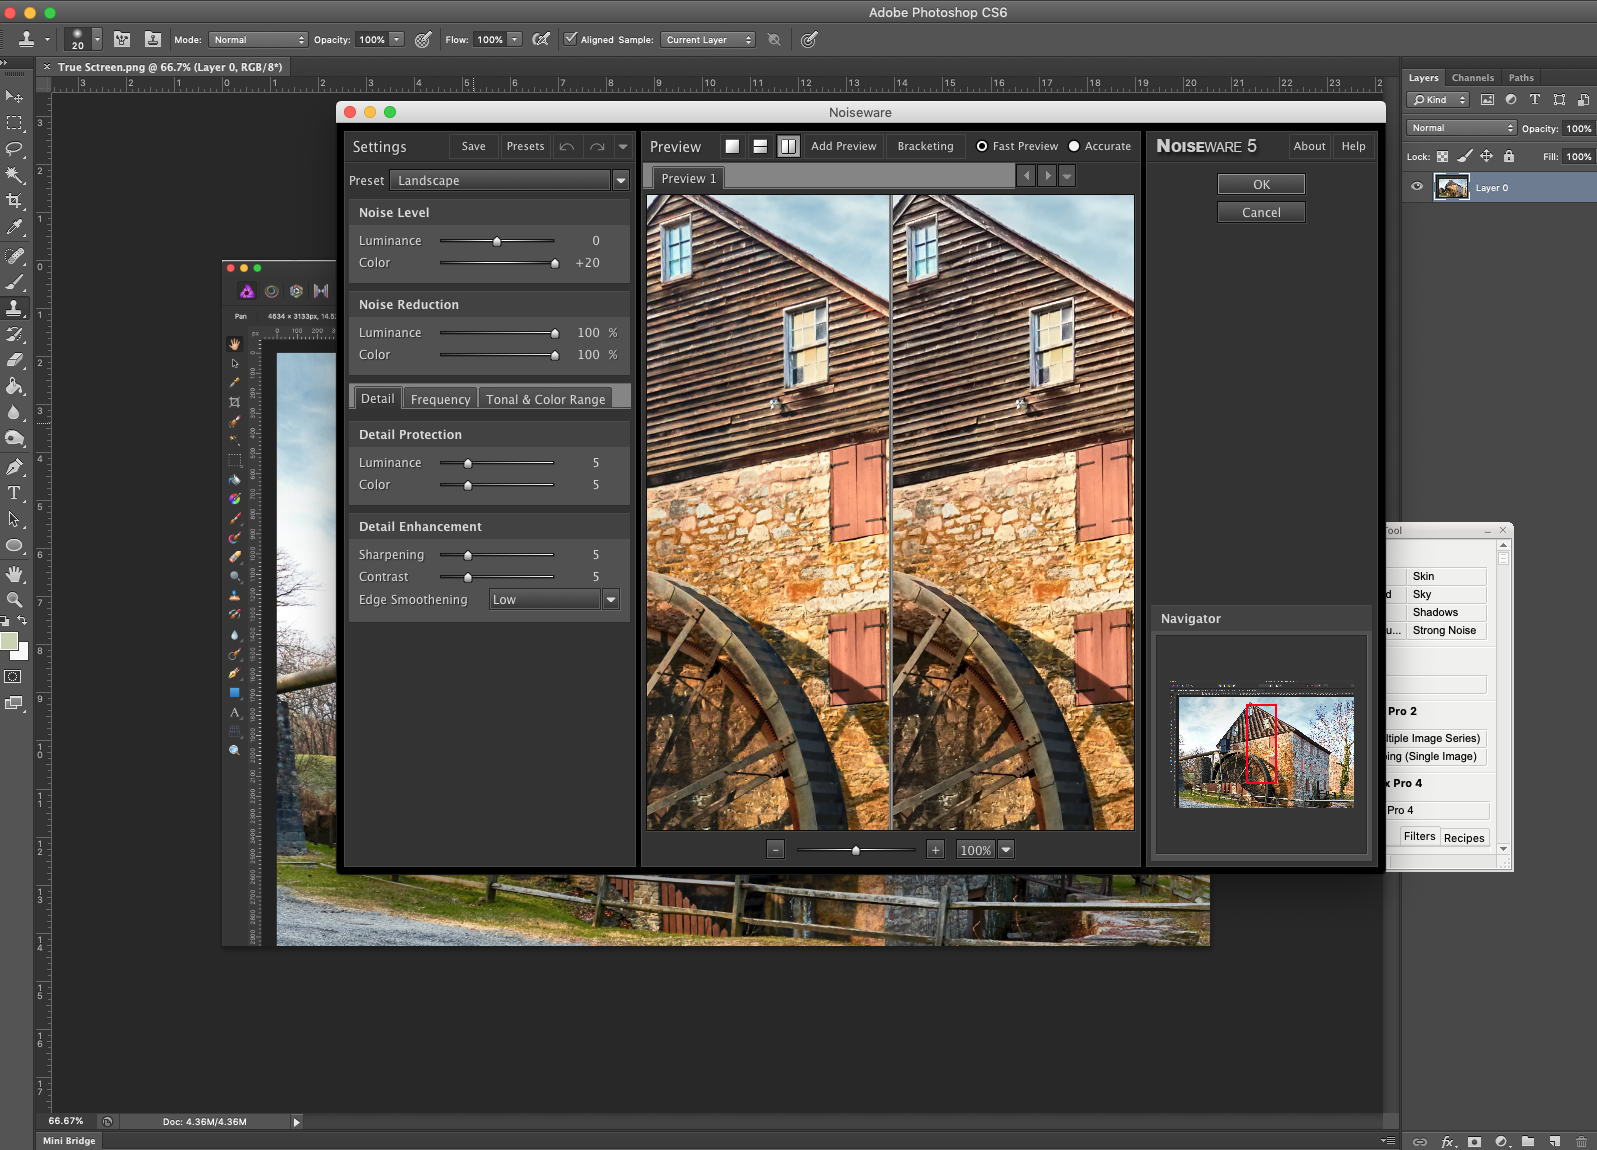
Task: Click the Save settings button
Action: coord(473,147)
